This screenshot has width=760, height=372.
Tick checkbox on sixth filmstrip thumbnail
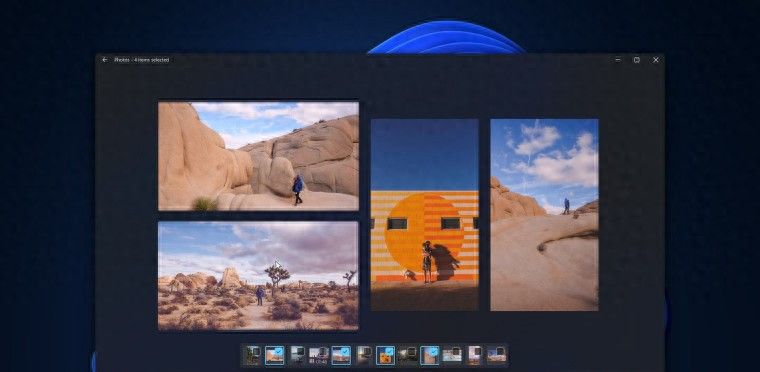point(367,351)
